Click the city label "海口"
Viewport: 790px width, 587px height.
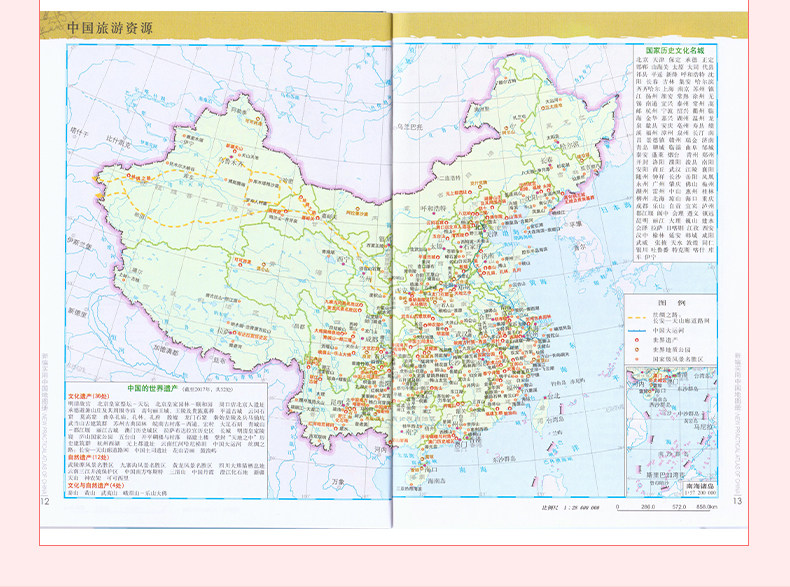(x=431, y=469)
